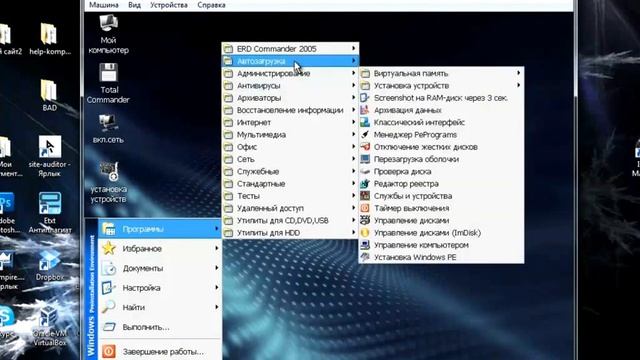Open Службы и устройства
This screenshot has width=640, height=360.
pyautogui.click(x=441, y=196)
